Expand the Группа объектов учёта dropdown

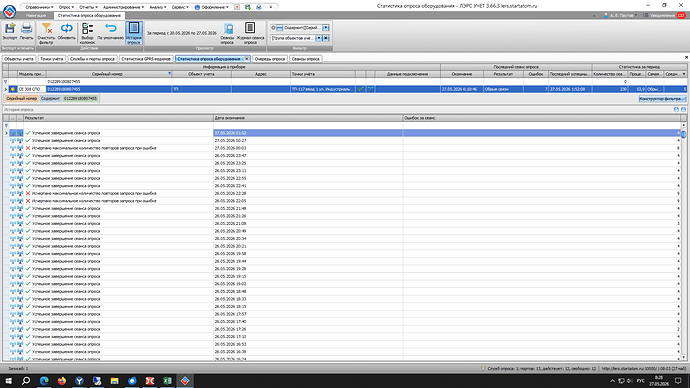(x=319, y=38)
